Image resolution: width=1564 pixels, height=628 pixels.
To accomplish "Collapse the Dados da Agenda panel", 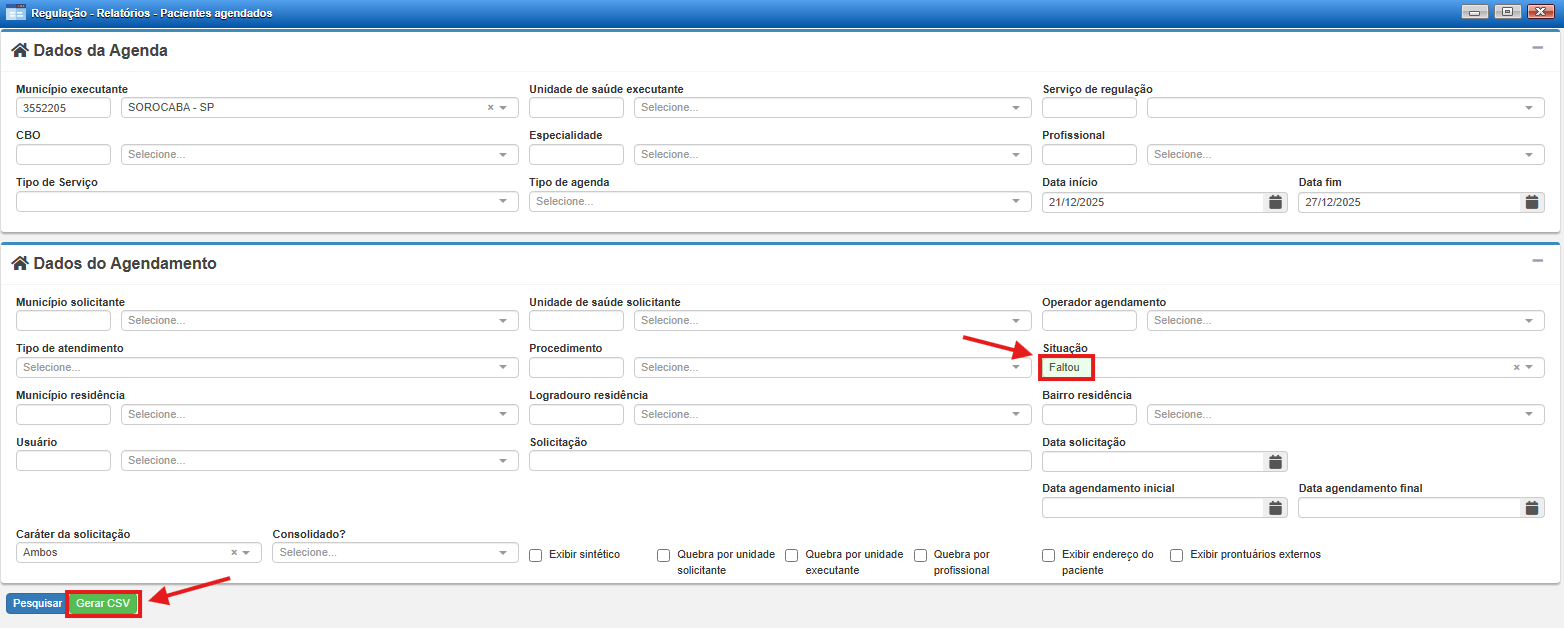I will point(1537,47).
